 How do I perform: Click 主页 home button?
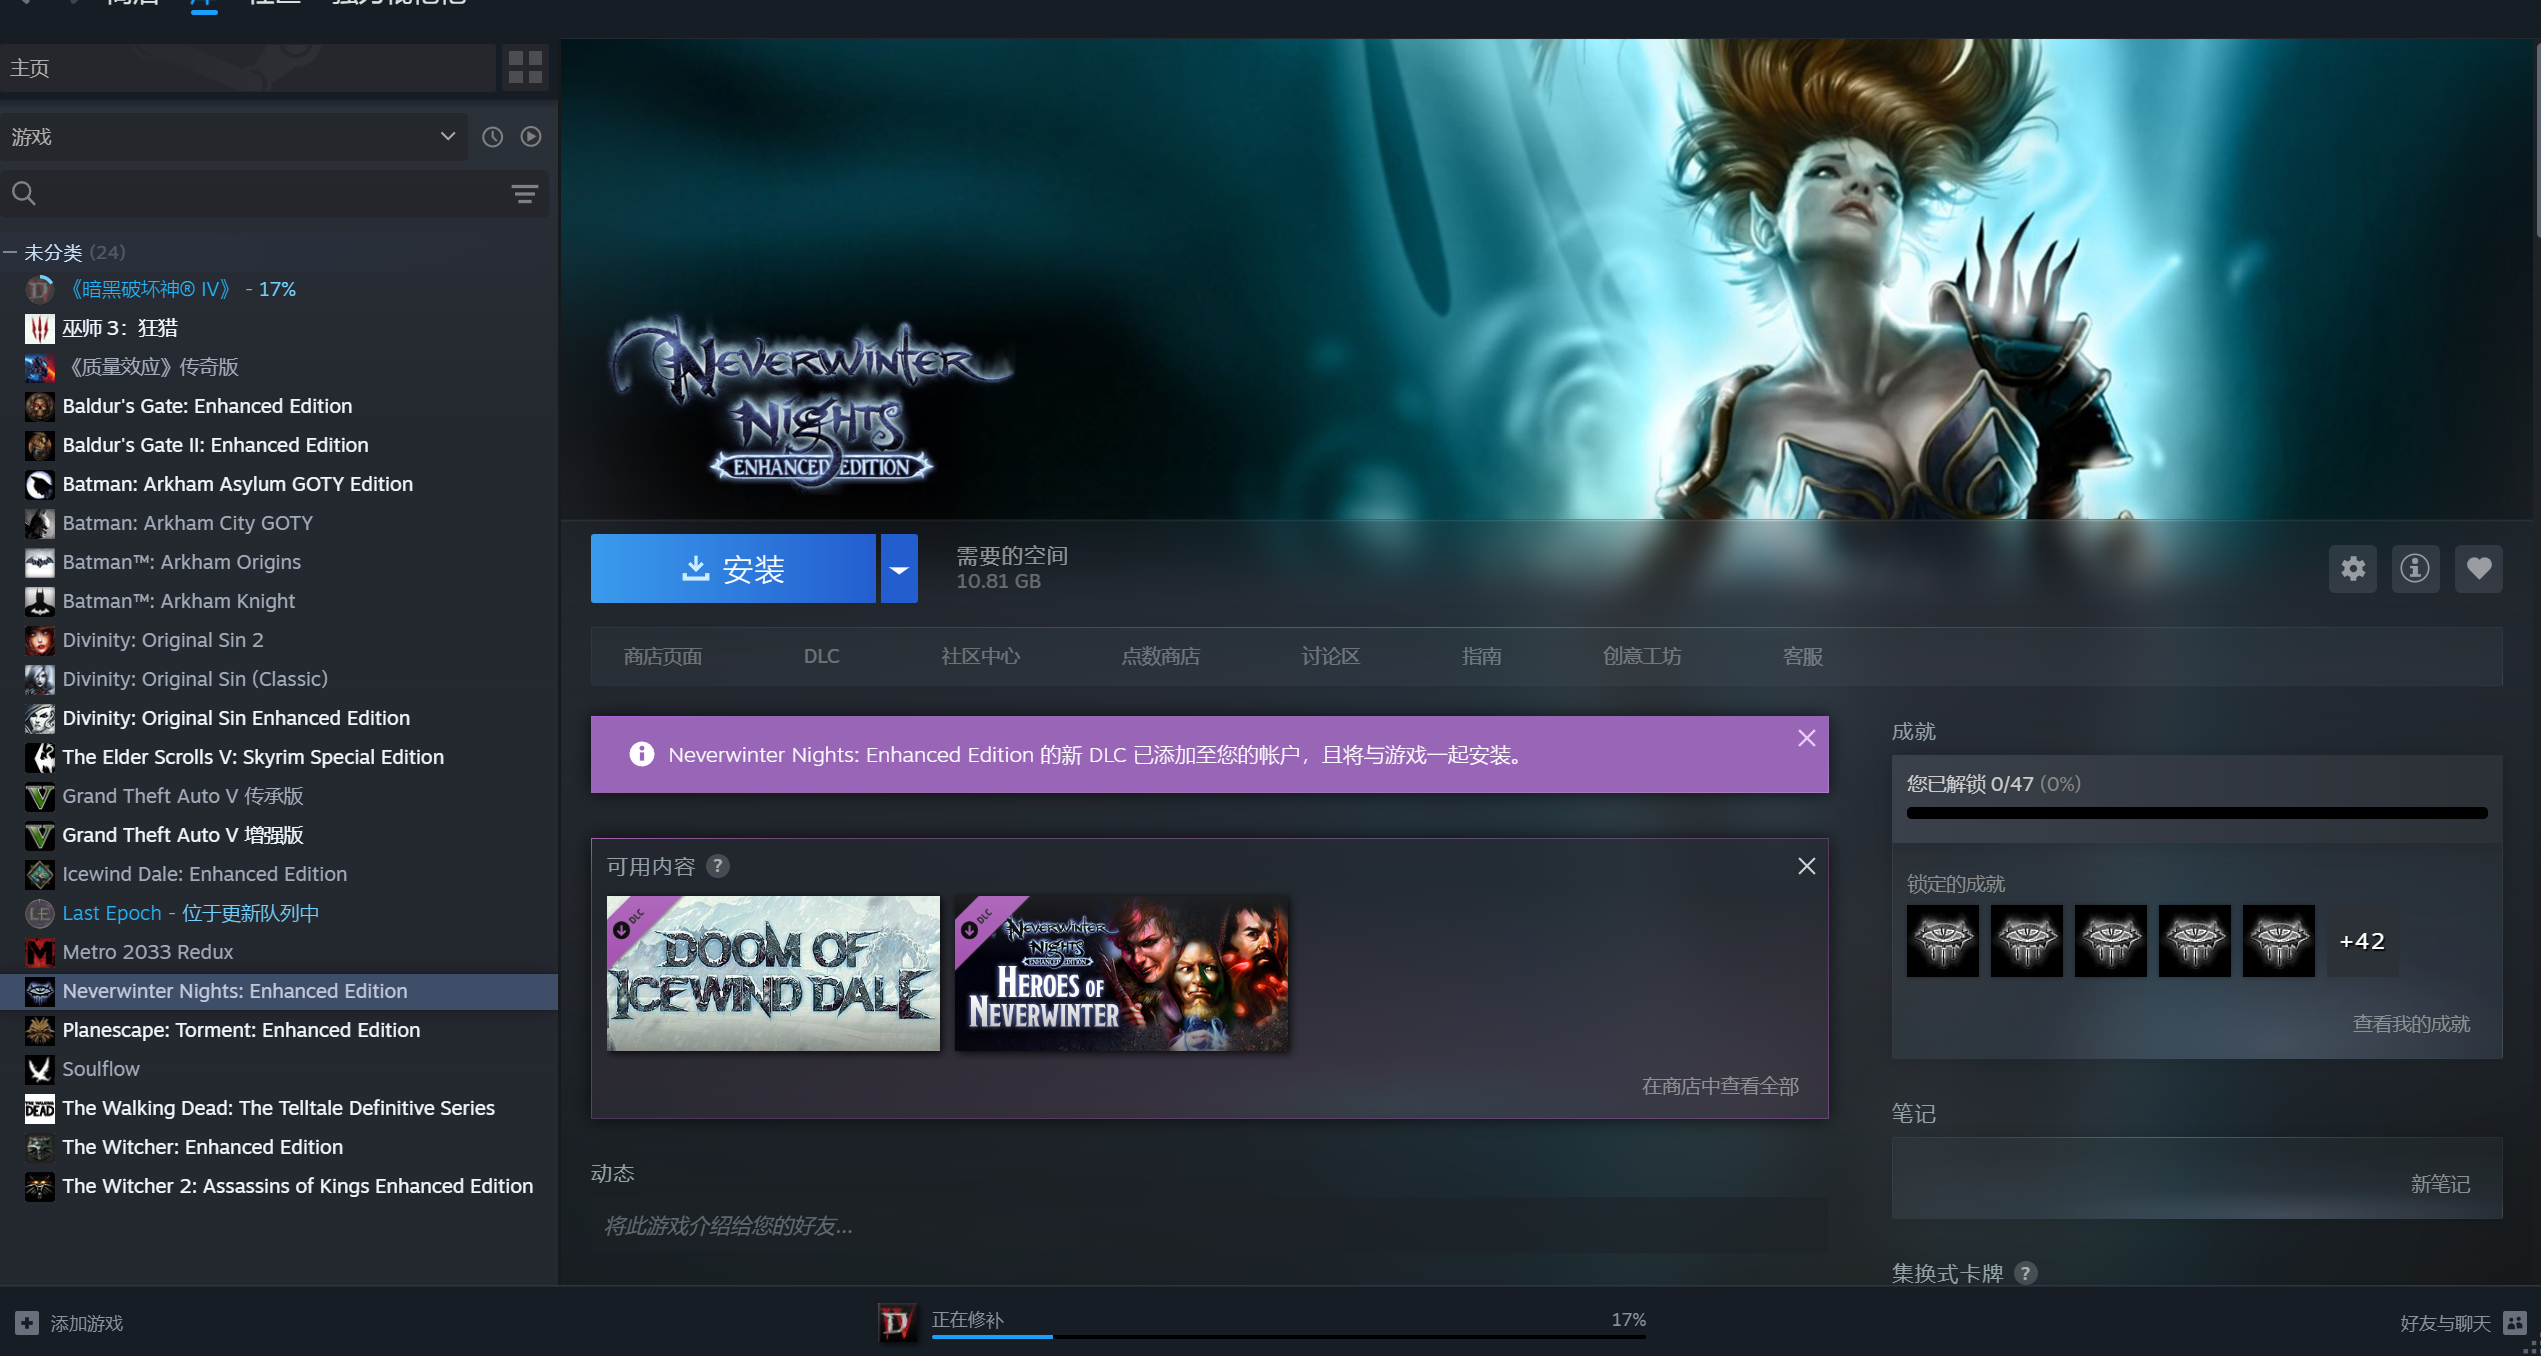click(247, 68)
